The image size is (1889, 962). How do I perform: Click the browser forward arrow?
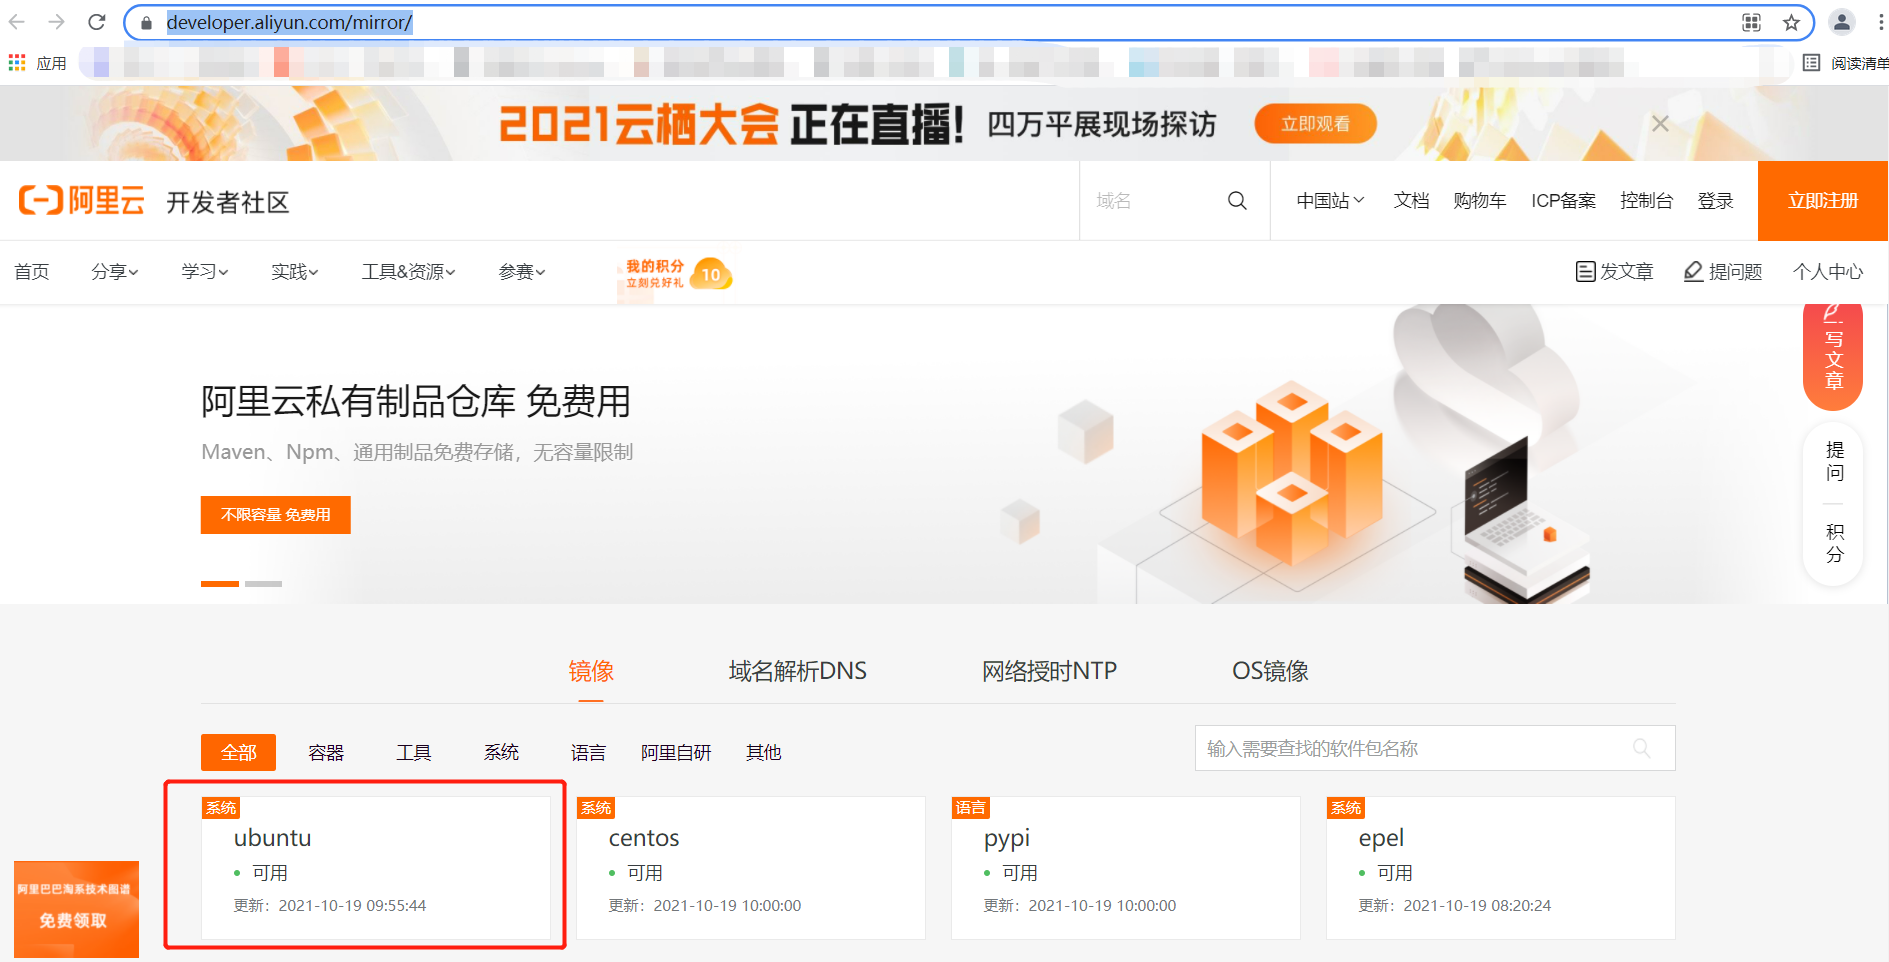coord(57,22)
